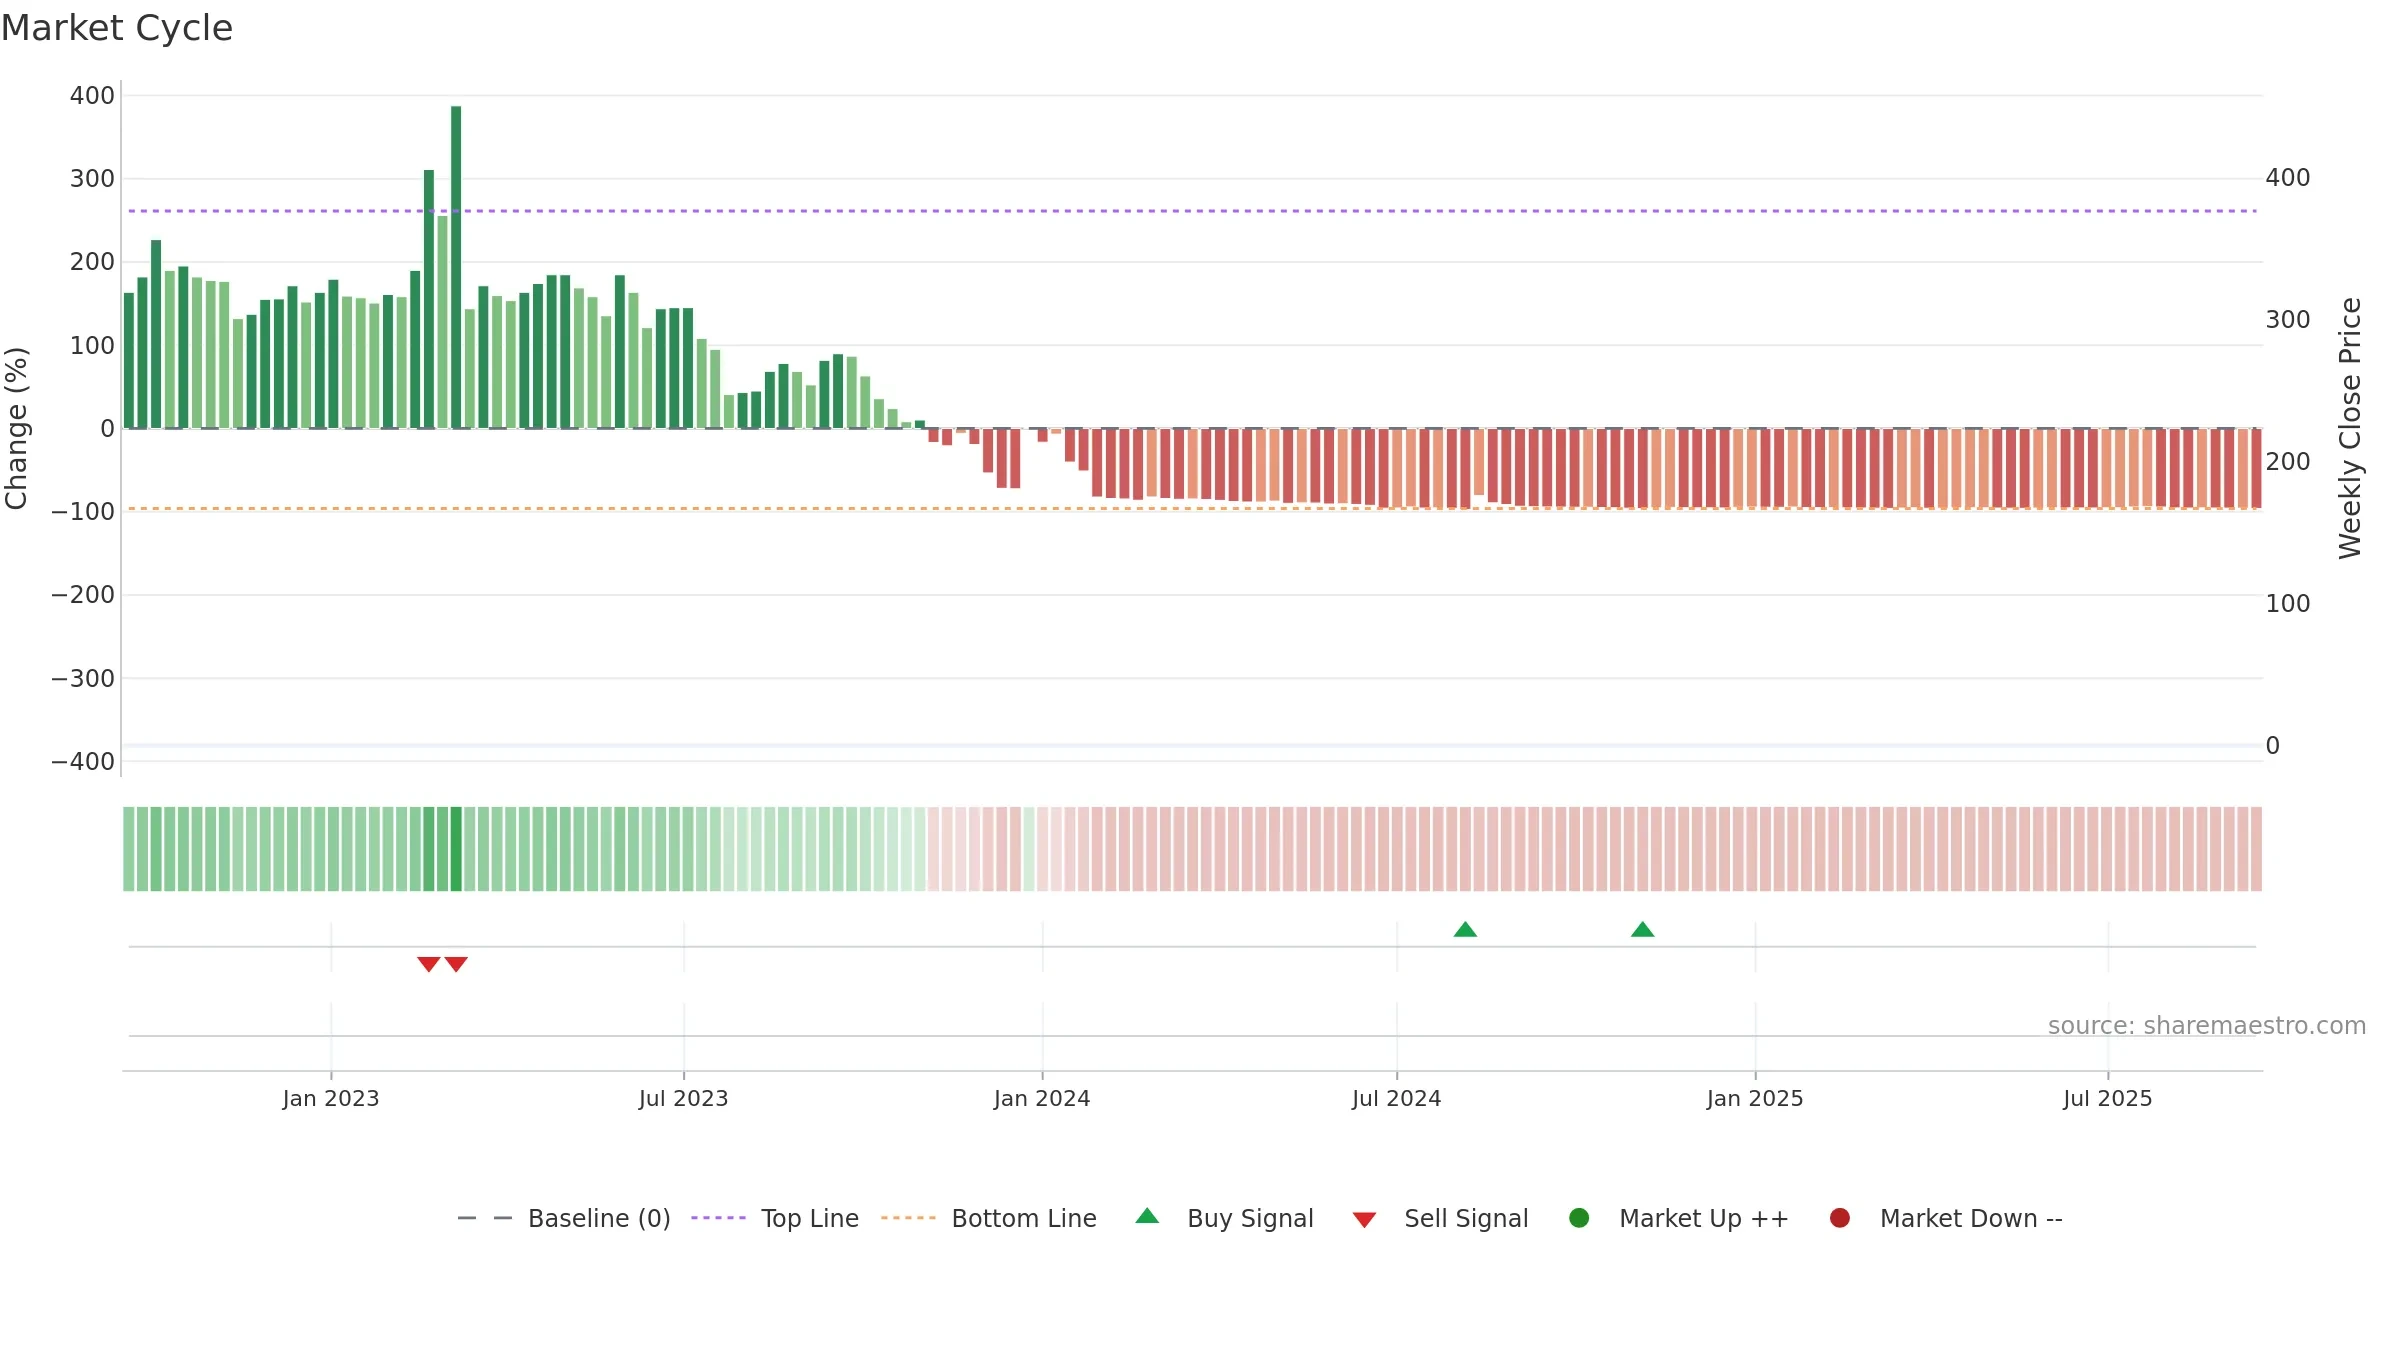Viewport: 2400px width, 1350px height.
Task: Click the −400 left axis tick label
Action: click(83, 762)
